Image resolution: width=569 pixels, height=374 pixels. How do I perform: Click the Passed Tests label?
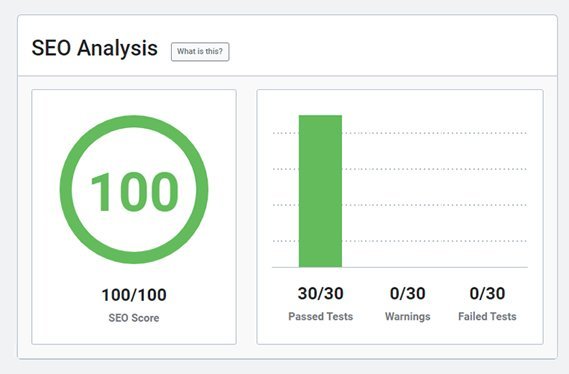pyautogui.click(x=320, y=316)
